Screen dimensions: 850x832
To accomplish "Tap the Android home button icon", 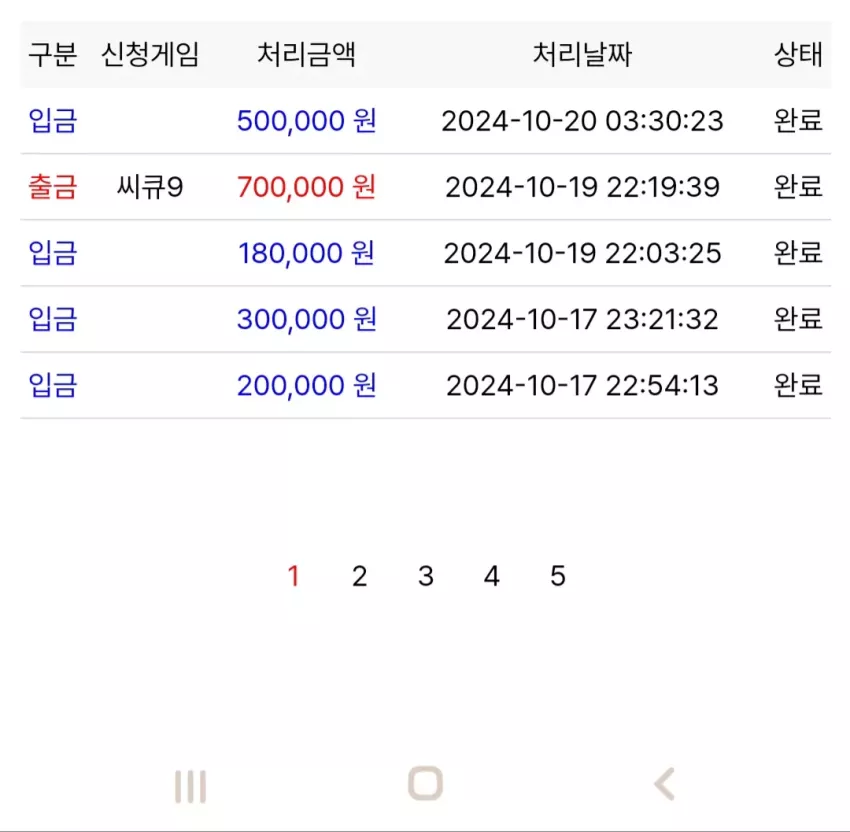I will click(425, 783).
